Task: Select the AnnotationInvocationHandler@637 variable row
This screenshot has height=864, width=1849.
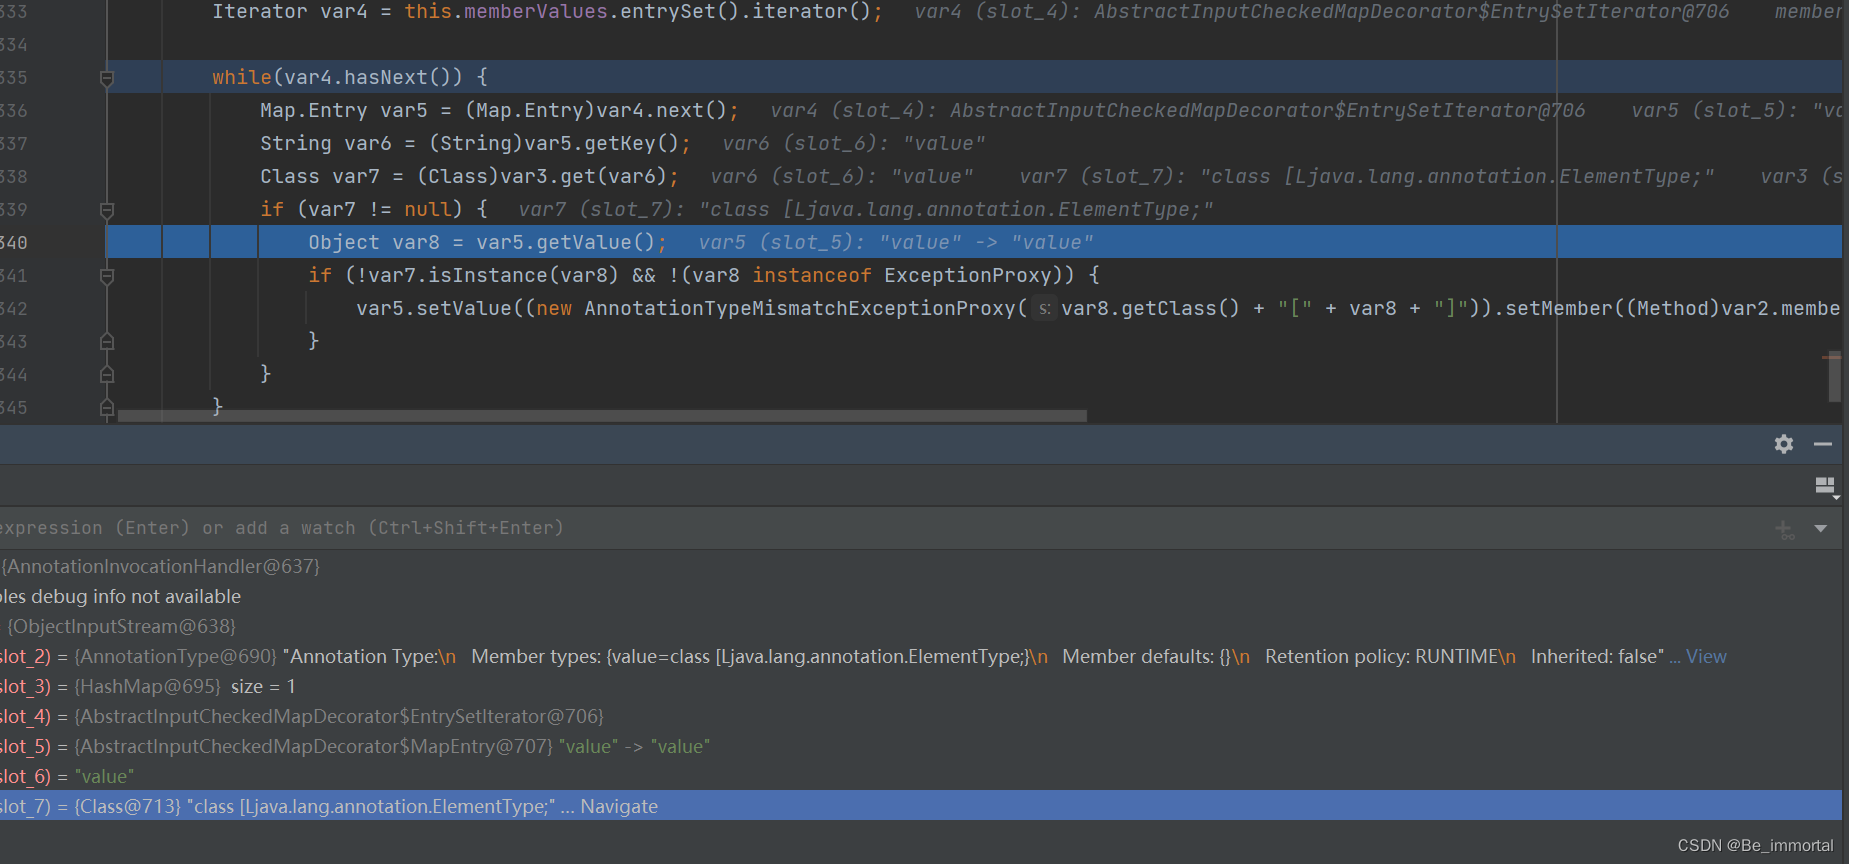Action: click(x=920, y=567)
